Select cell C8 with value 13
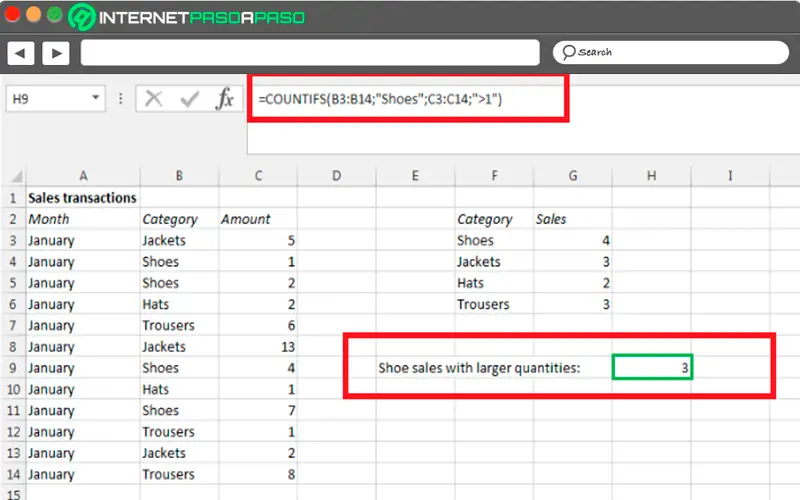 [258, 347]
